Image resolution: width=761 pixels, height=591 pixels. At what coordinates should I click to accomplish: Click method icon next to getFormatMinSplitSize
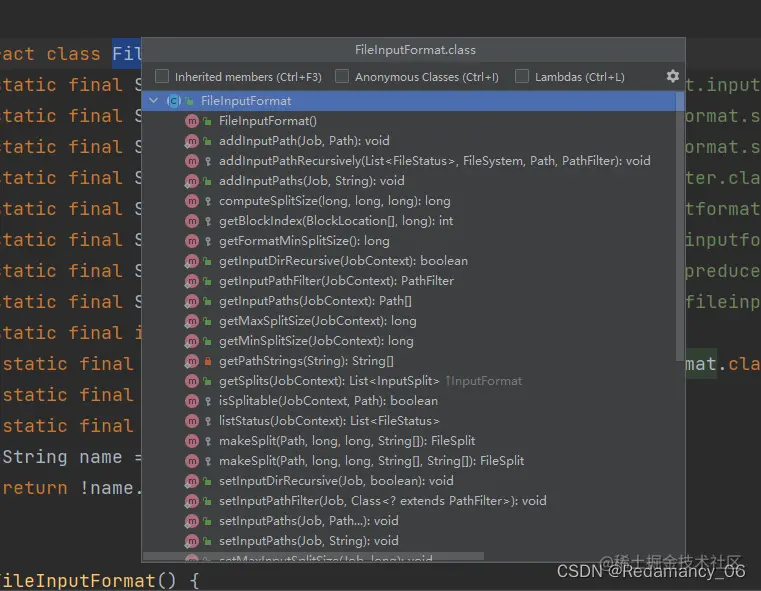[x=192, y=241]
